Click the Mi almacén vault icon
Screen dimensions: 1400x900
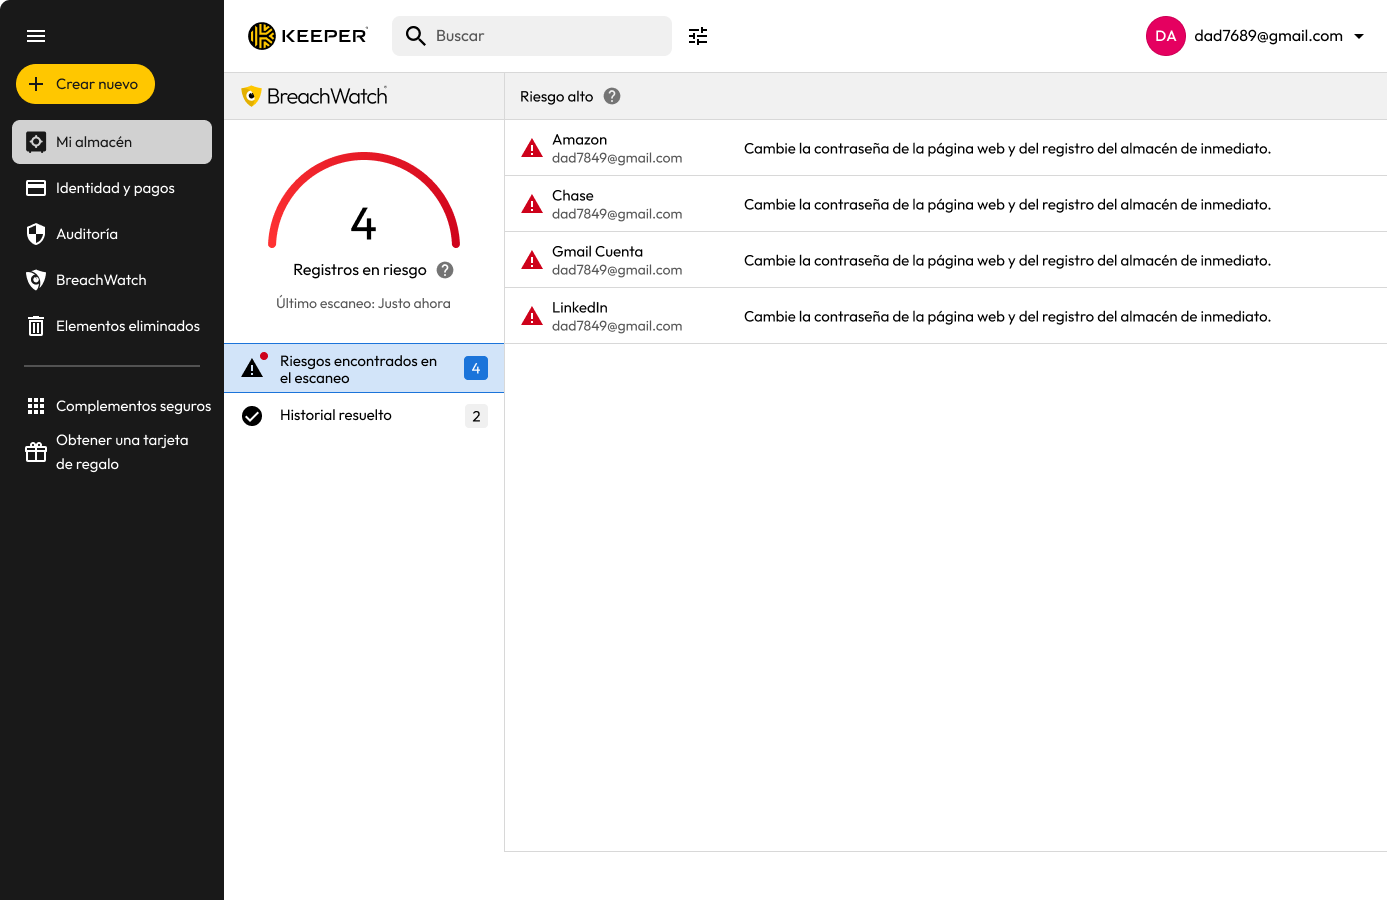click(36, 142)
